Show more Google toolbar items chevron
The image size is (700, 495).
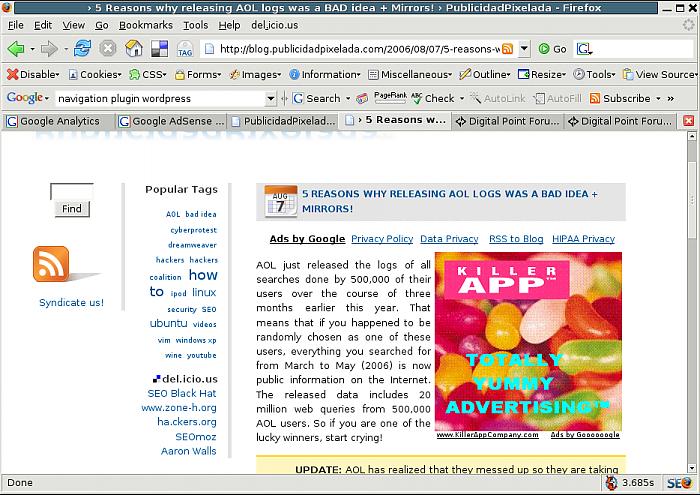coord(671,99)
